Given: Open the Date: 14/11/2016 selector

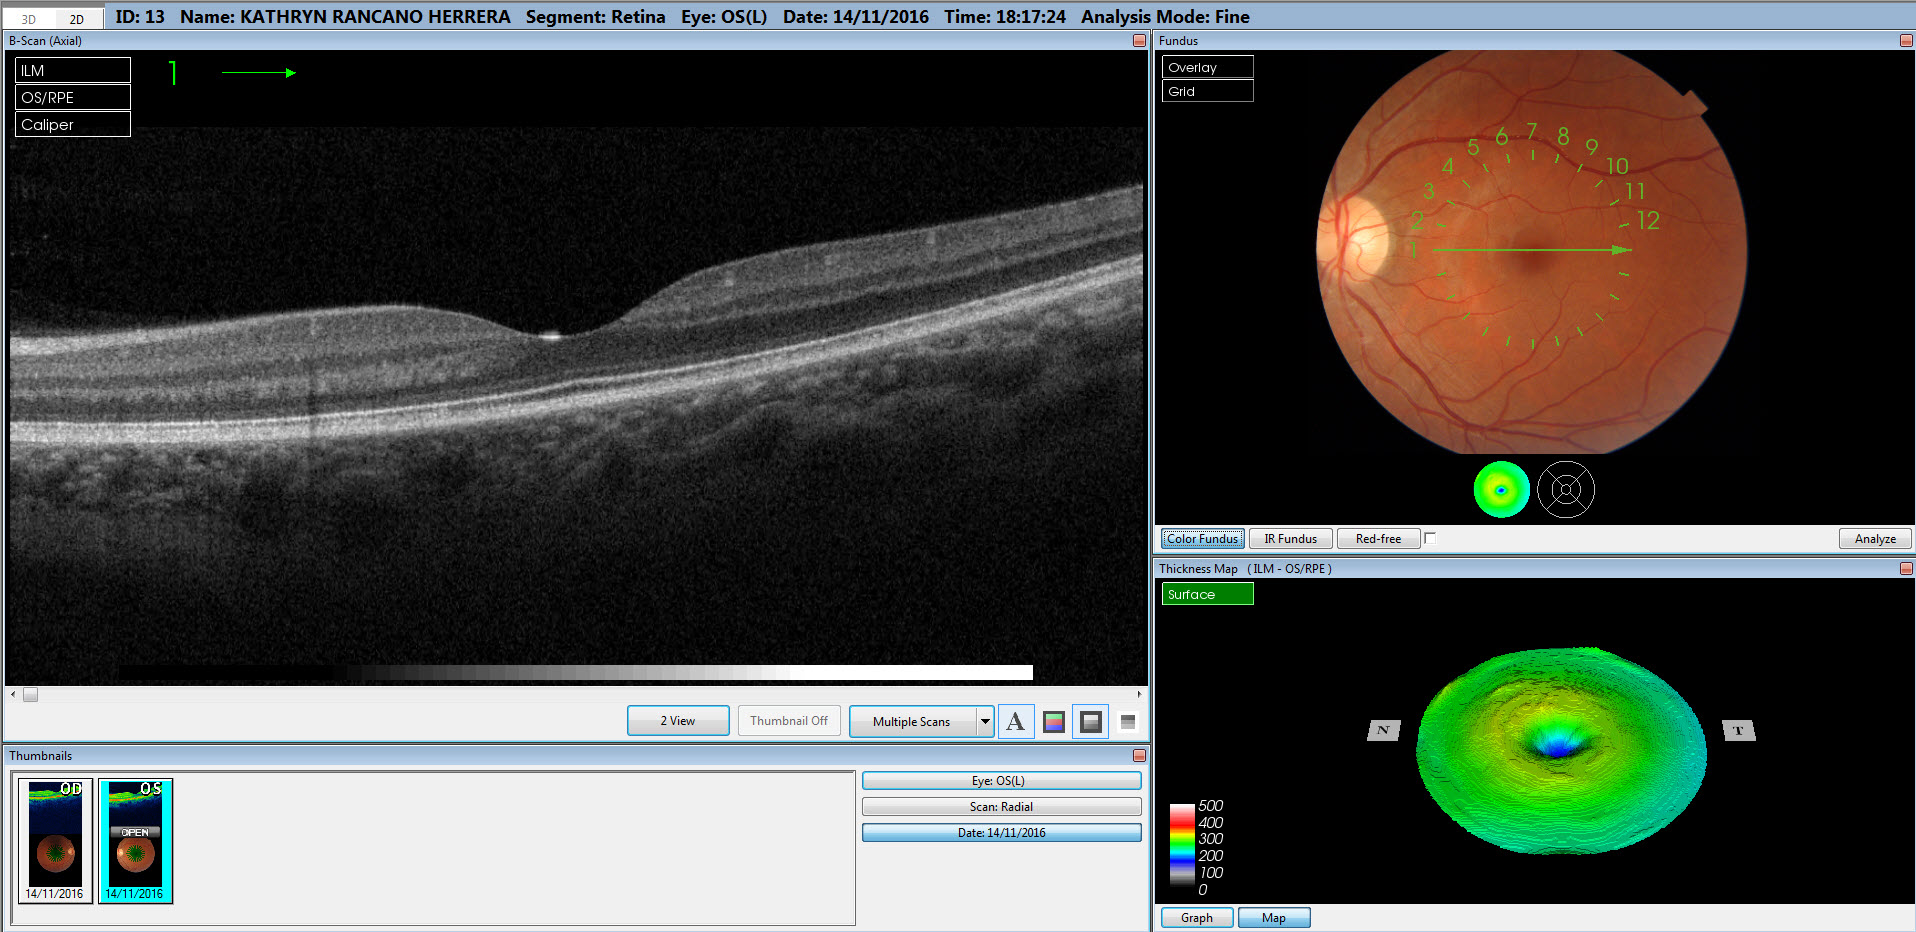Looking at the screenshot, I should click(x=1001, y=832).
